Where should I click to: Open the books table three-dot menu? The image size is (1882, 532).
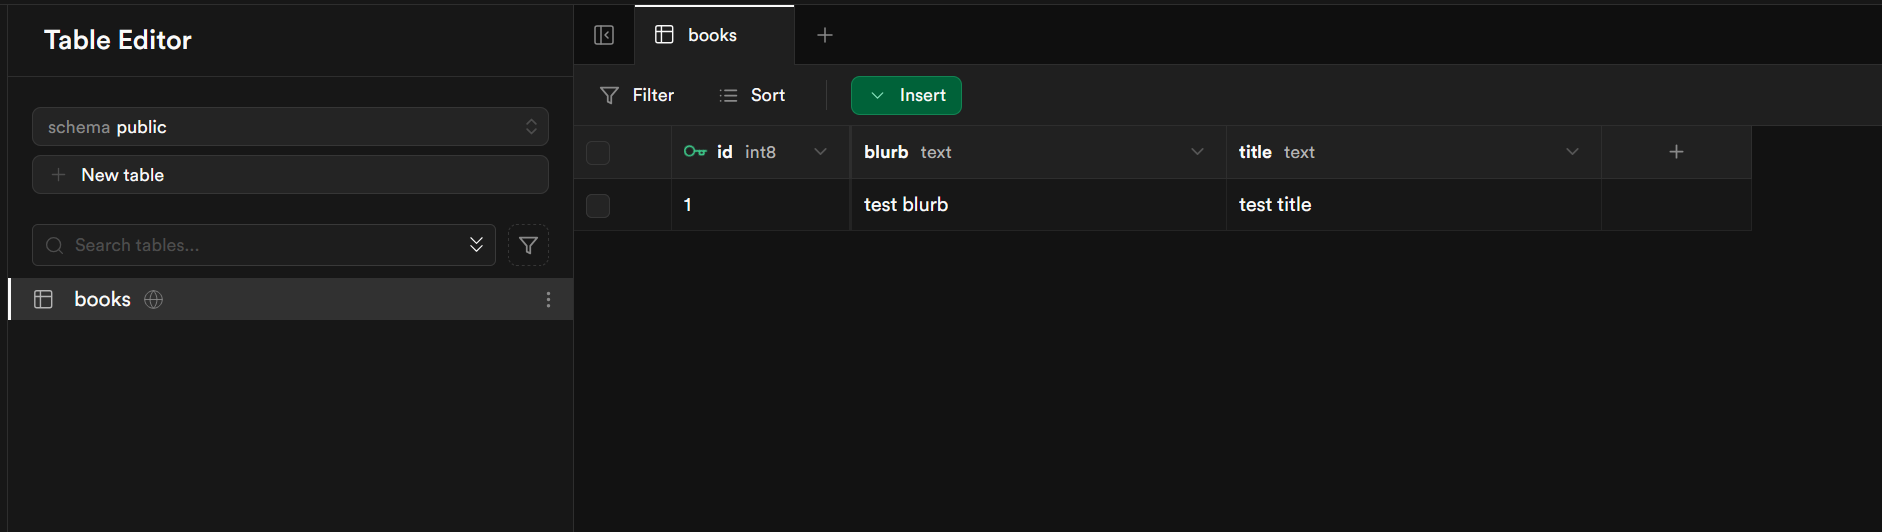[x=548, y=300]
